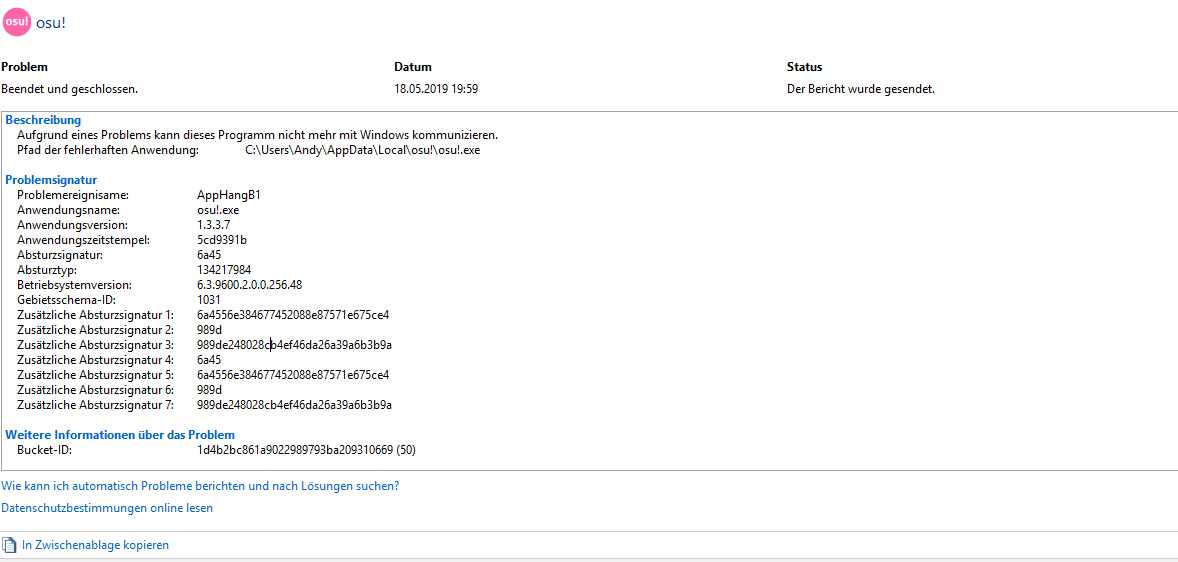The width and height of the screenshot is (1178, 562).
Task: Click the 'Problemereignisame:' label
Action: click(73, 195)
